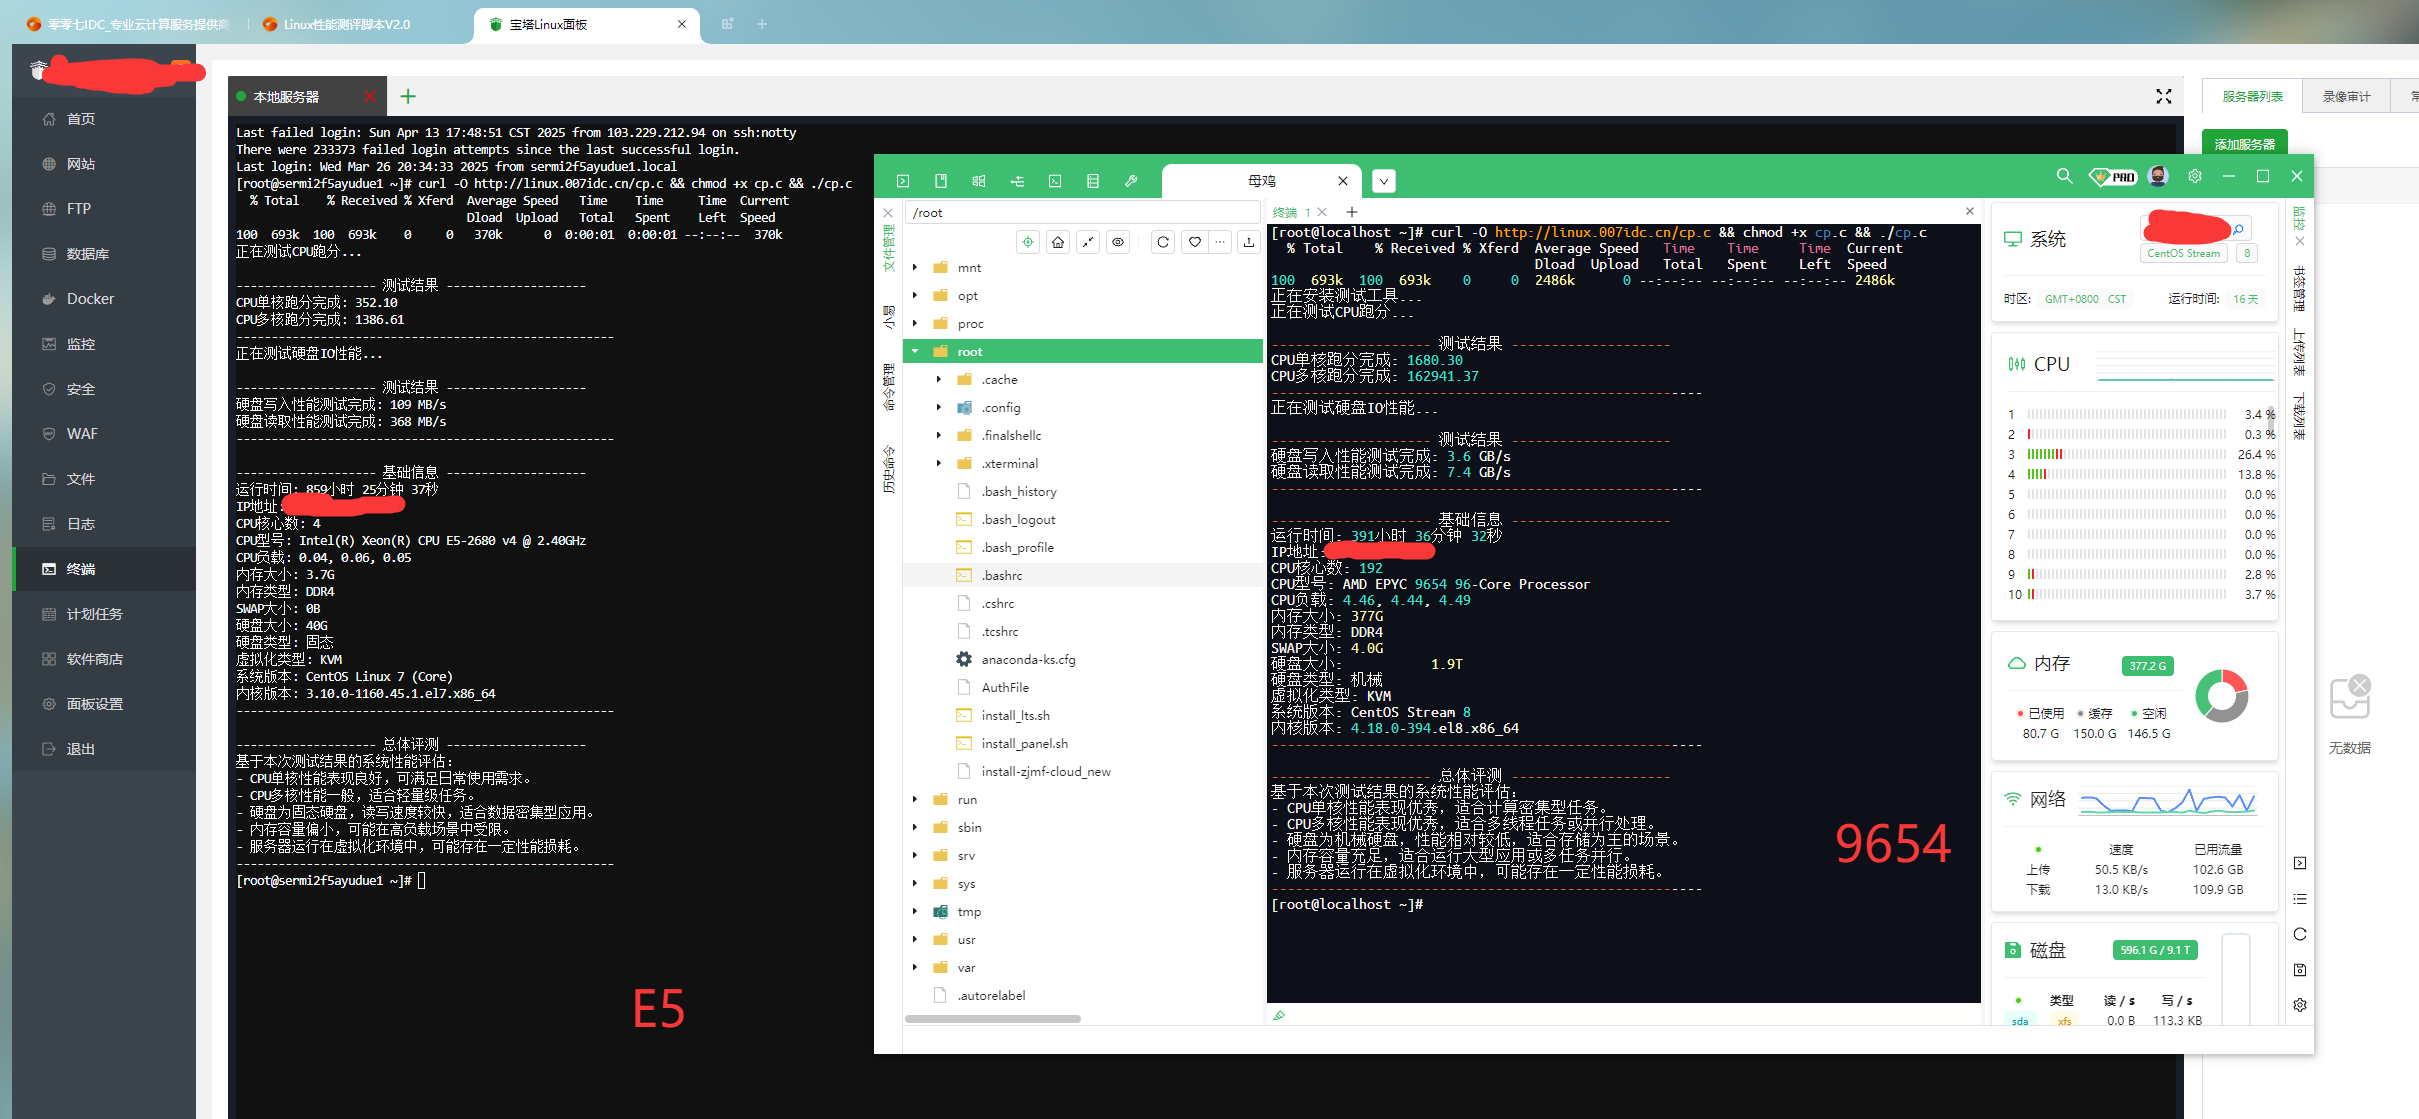Expand the mnt folder in tree

[915, 267]
